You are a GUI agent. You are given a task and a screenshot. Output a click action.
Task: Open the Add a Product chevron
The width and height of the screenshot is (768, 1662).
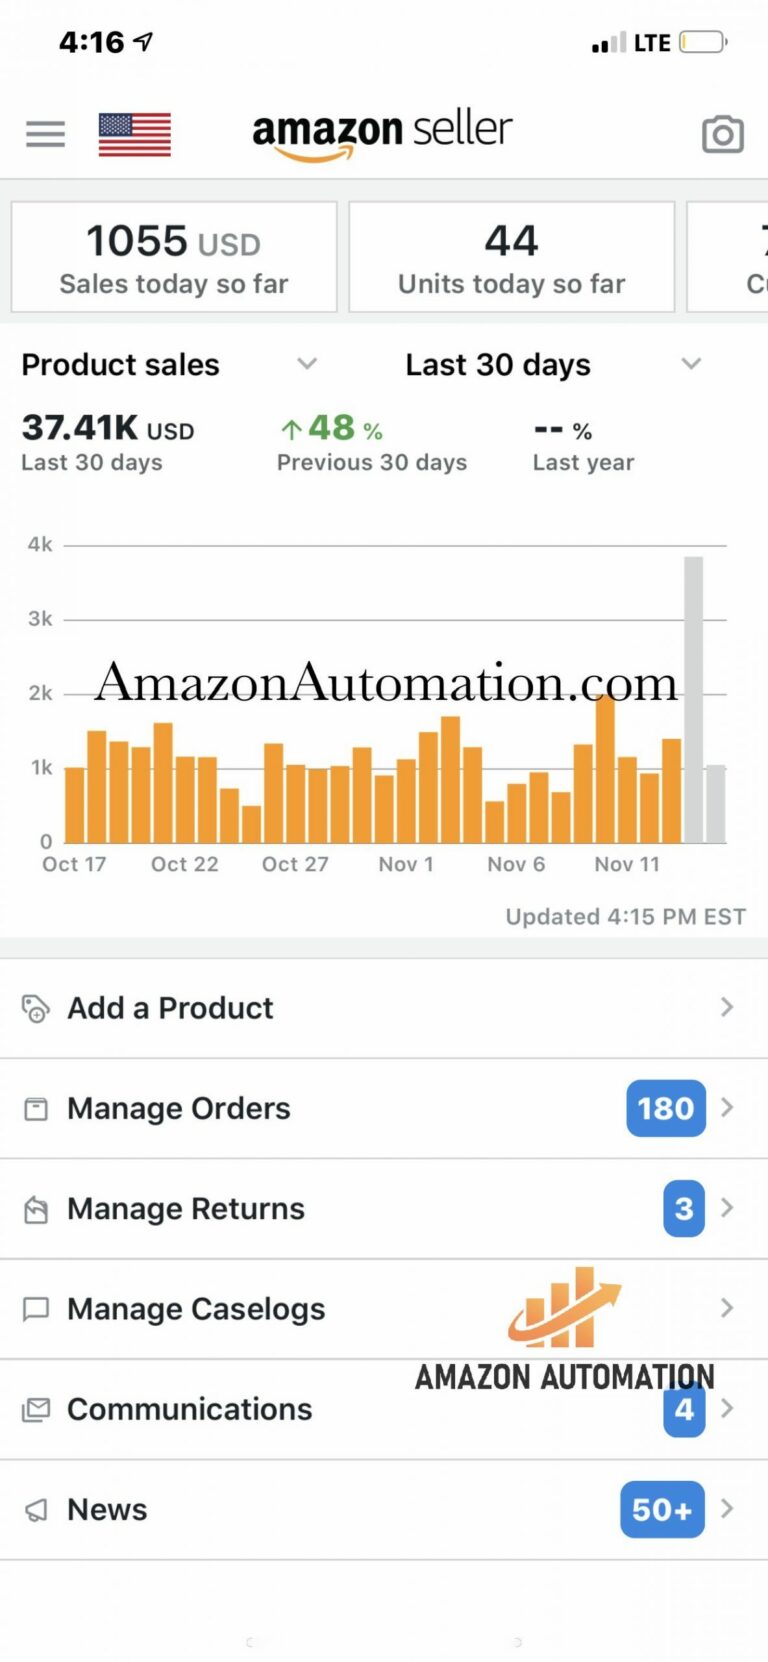point(727,1007)
